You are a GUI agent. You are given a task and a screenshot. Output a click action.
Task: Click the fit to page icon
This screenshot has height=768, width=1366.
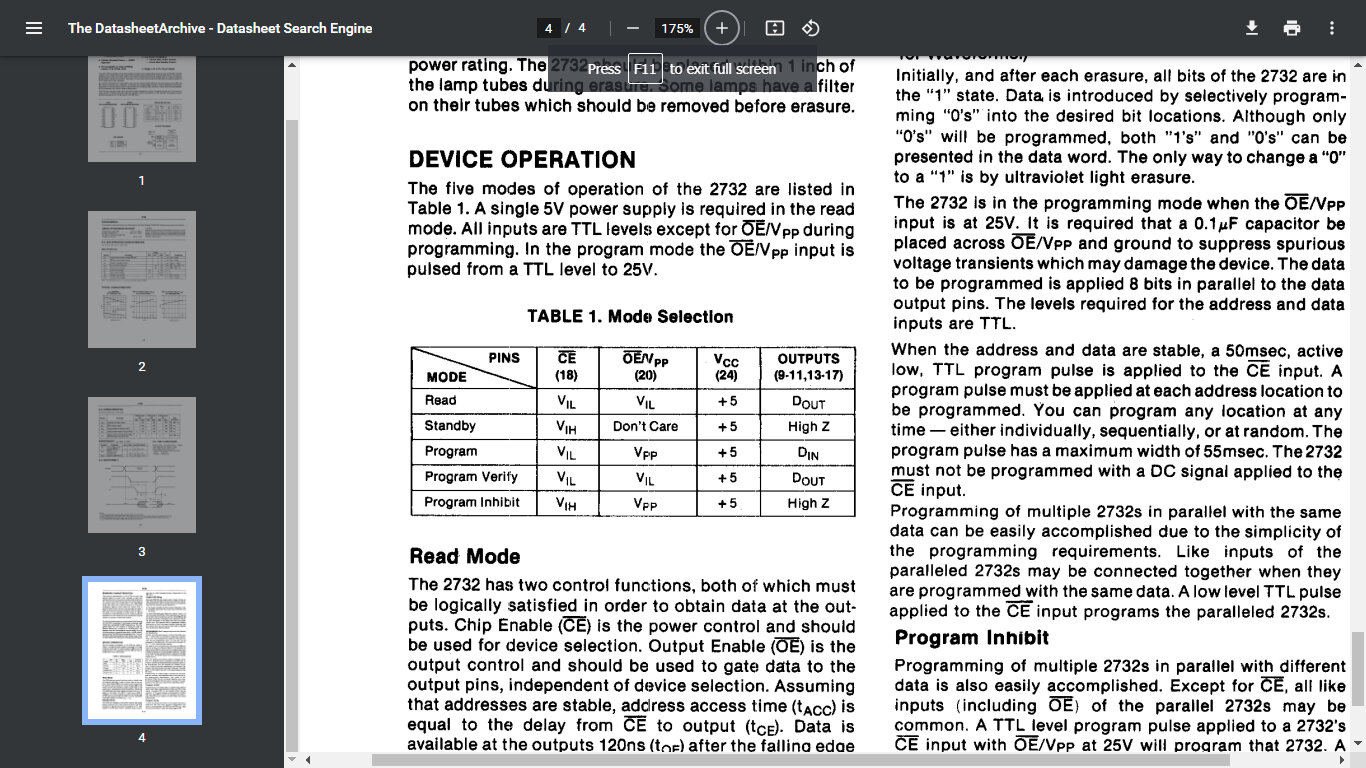775,28
